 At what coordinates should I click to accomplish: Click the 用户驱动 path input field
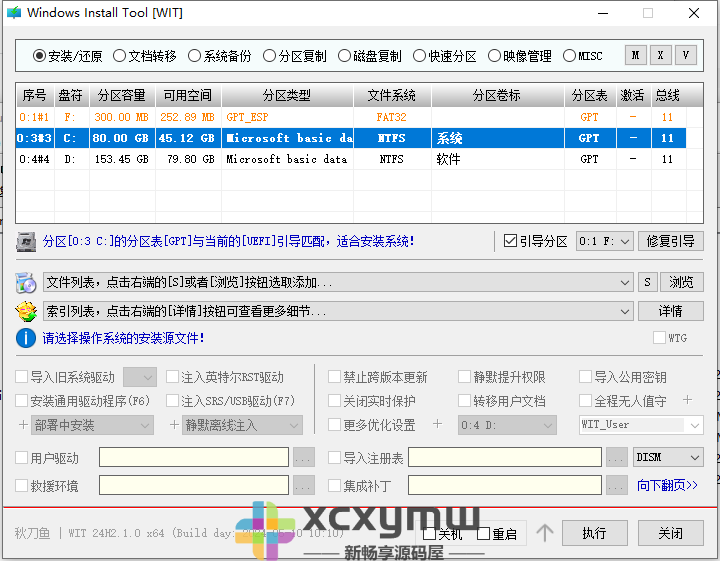(194, 457)
